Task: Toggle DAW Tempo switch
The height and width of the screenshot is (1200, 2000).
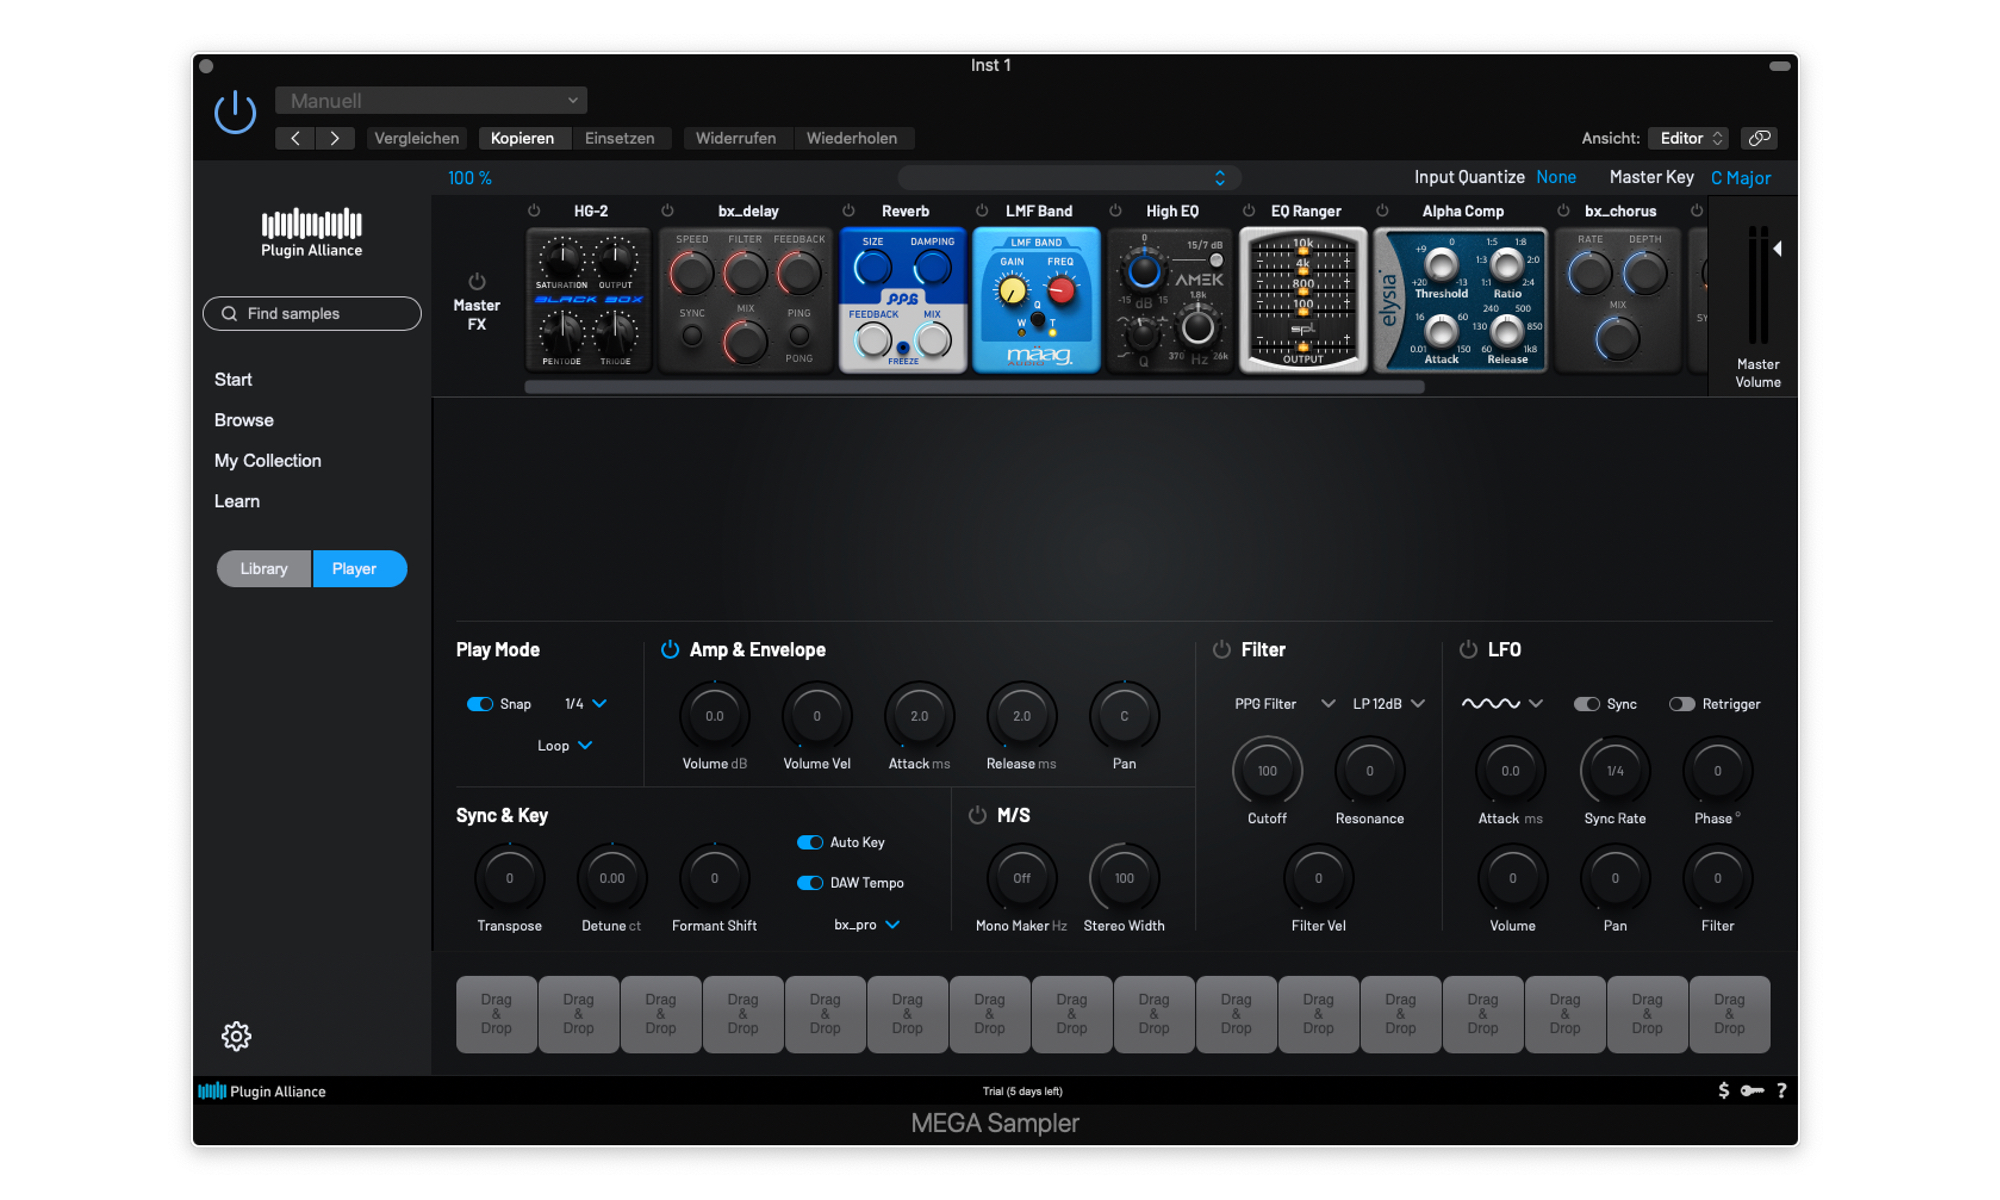Action: pyautogui.click(x=810, y=883)
